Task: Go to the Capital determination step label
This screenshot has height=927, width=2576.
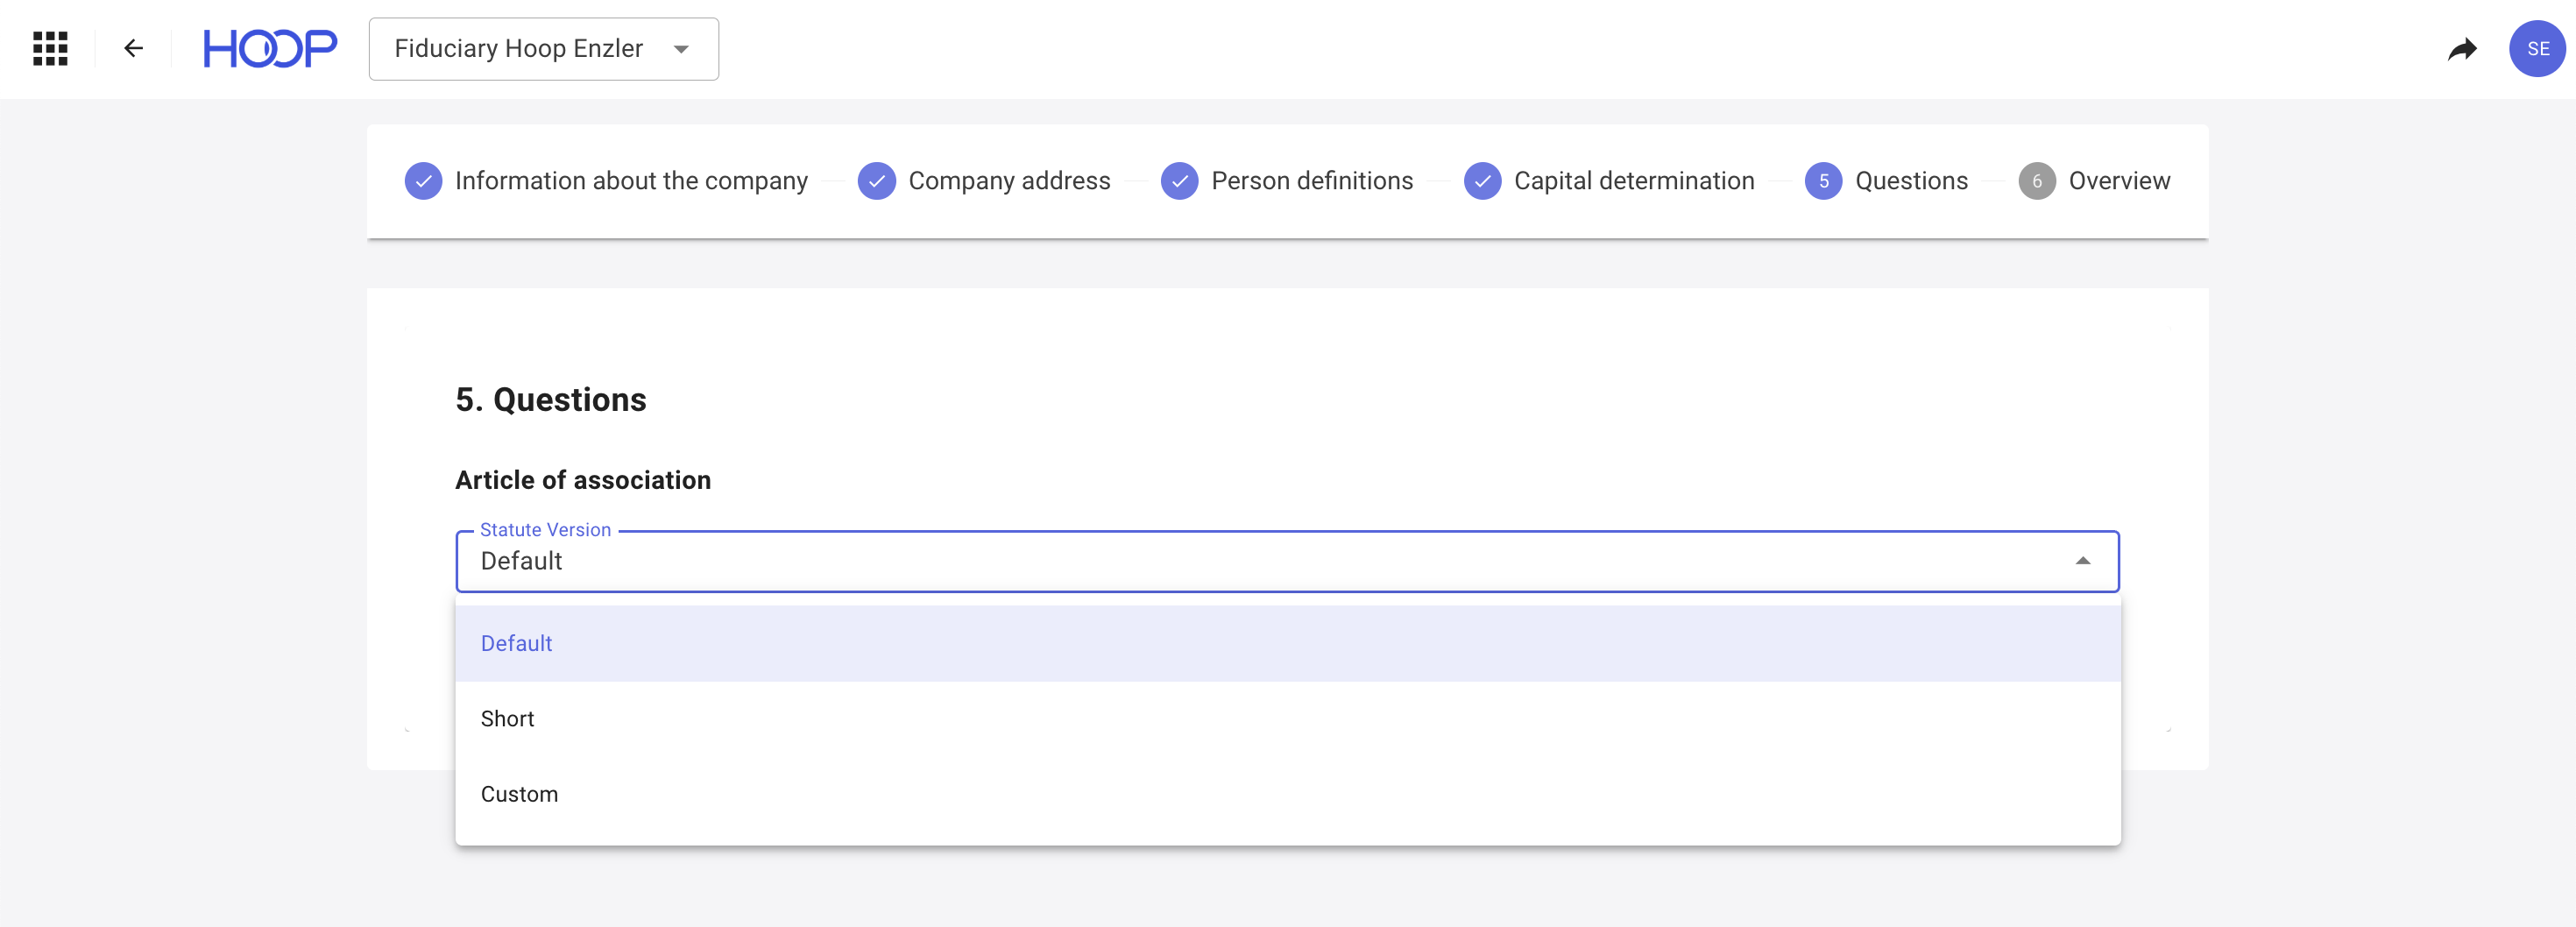Action: 1633,181
